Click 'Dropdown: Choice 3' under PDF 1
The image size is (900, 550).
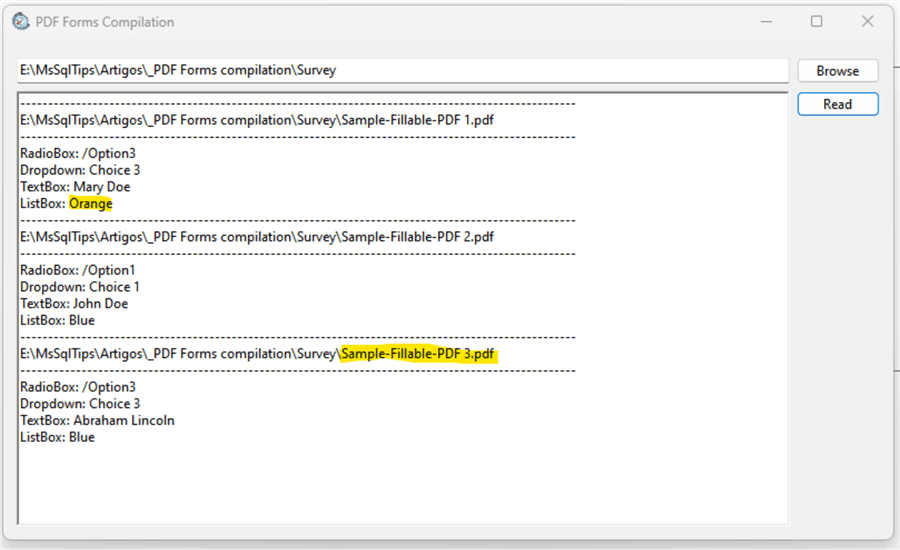80,170
